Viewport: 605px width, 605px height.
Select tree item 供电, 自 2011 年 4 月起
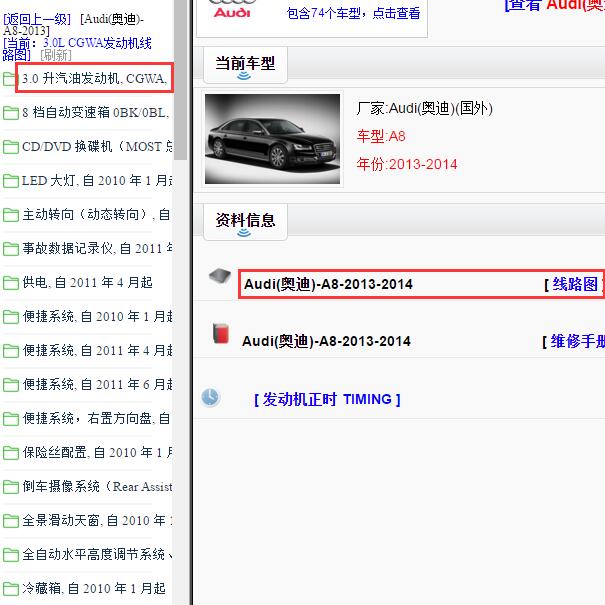pyautogui.click(x=88, y=282)
